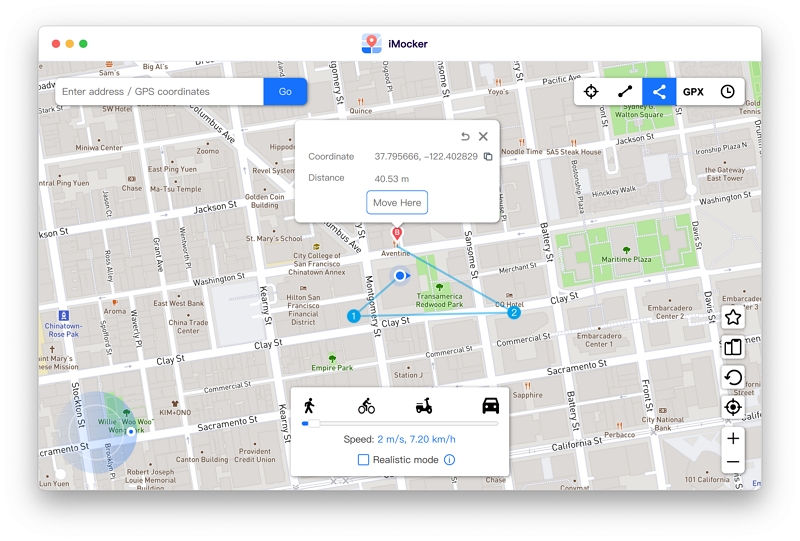Click the Chinatown-Rose Pak station label
800x541 pixels.
63,330
